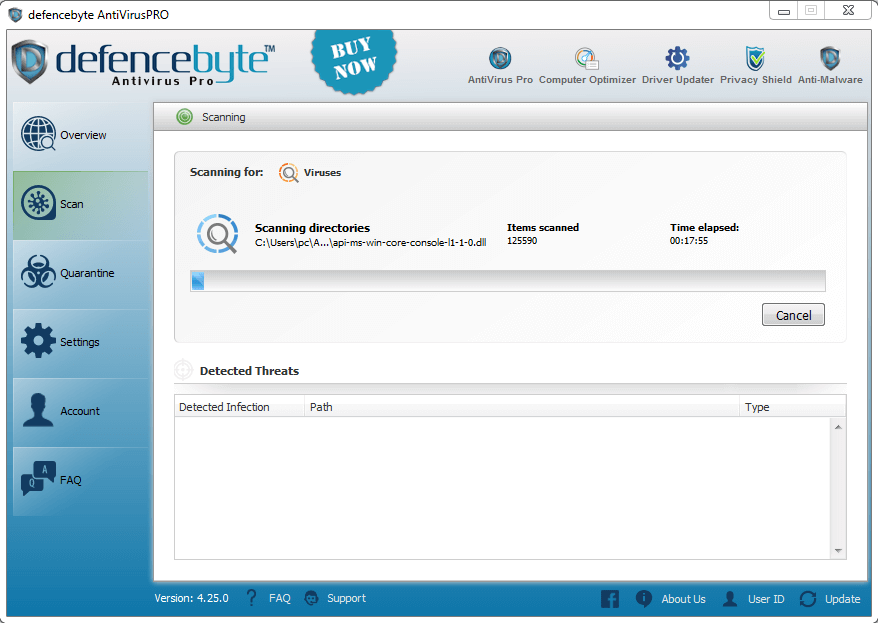Click the Support headset icon

click(x=311, y=598)
